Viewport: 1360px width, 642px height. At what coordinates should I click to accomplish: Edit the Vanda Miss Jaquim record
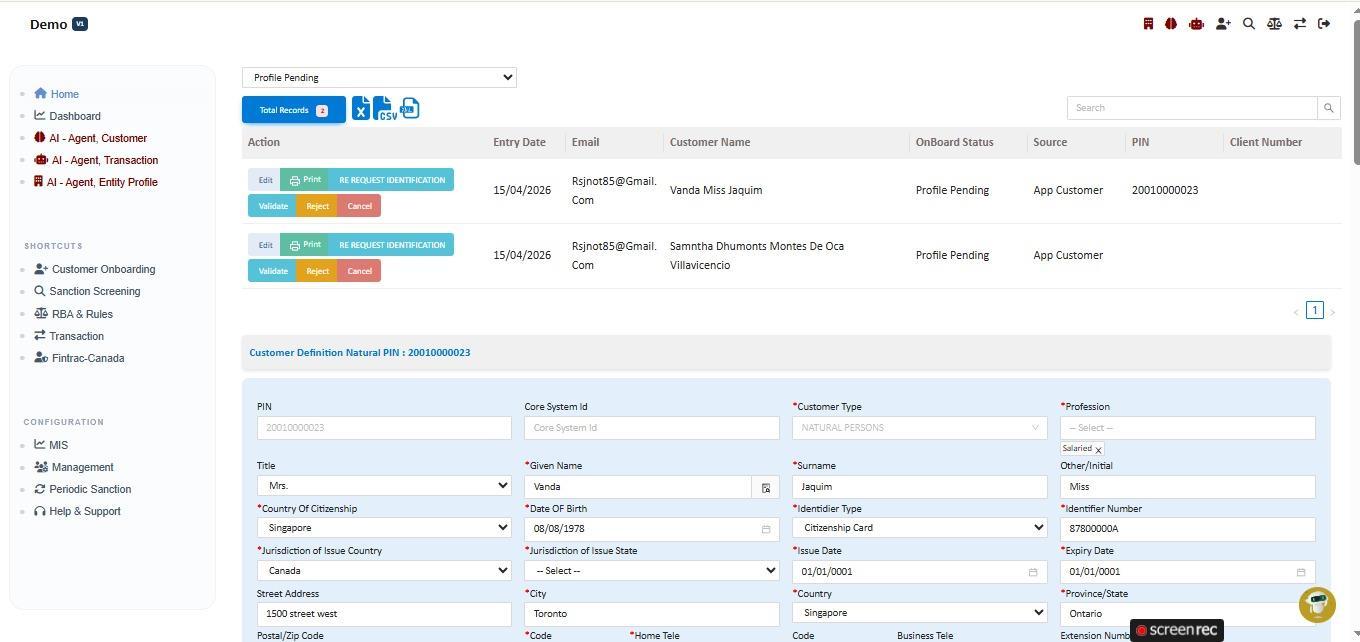pos(265,180)
